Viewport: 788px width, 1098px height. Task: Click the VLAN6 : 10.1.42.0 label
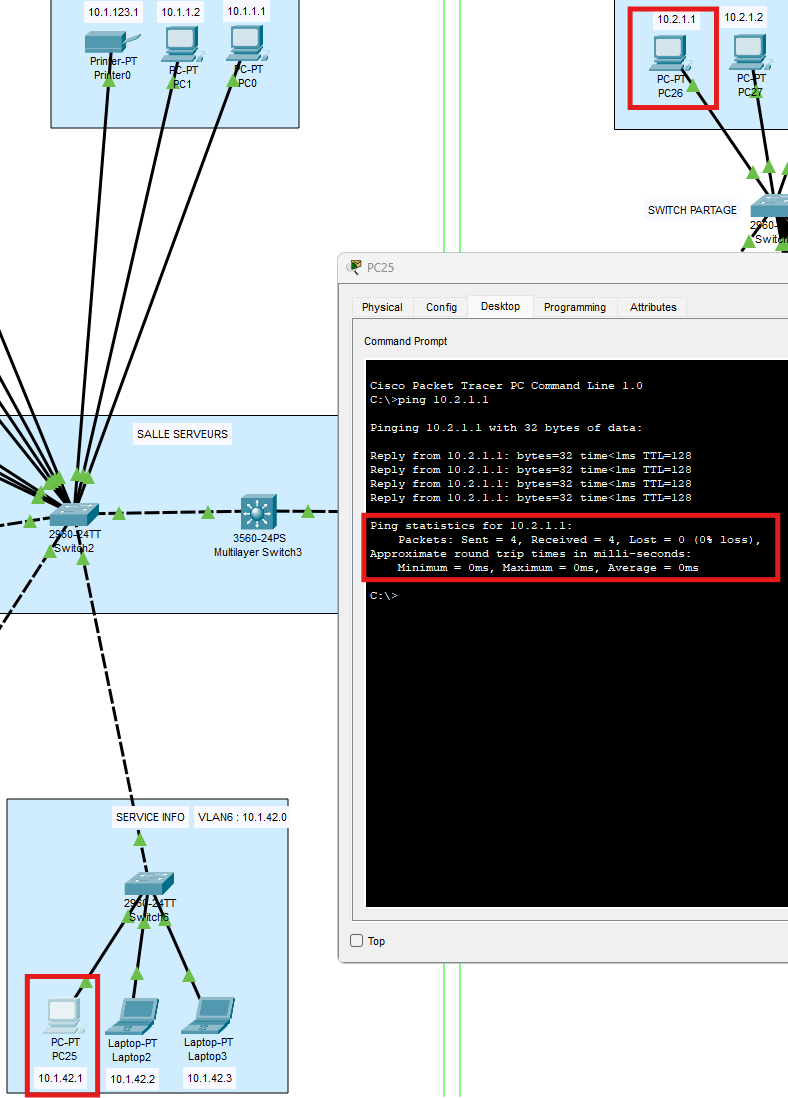click(241, 817)
